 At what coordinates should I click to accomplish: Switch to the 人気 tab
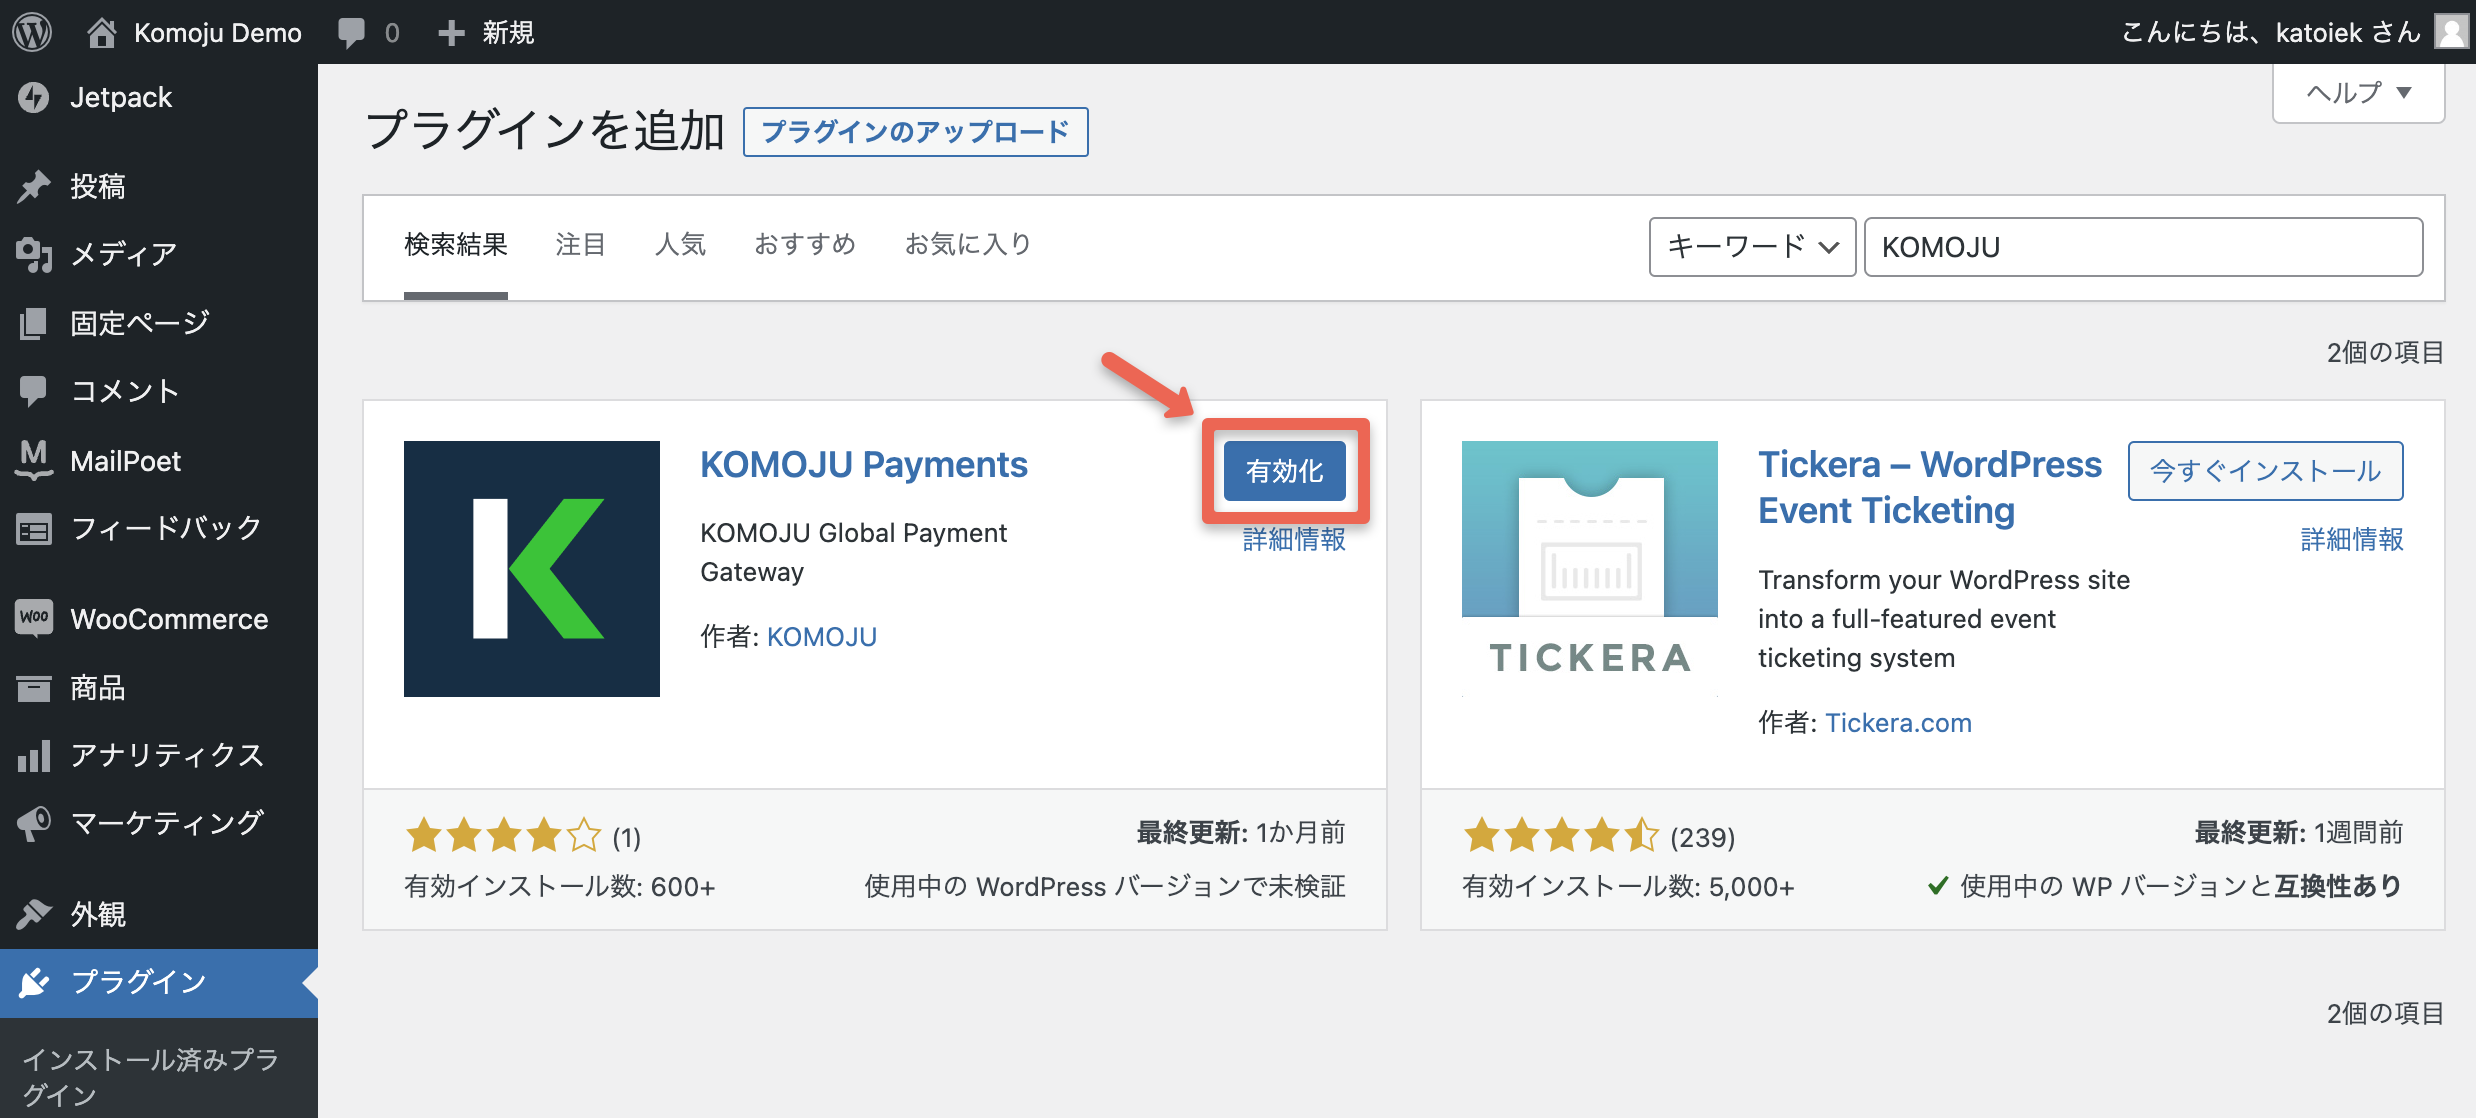(680, 244)
